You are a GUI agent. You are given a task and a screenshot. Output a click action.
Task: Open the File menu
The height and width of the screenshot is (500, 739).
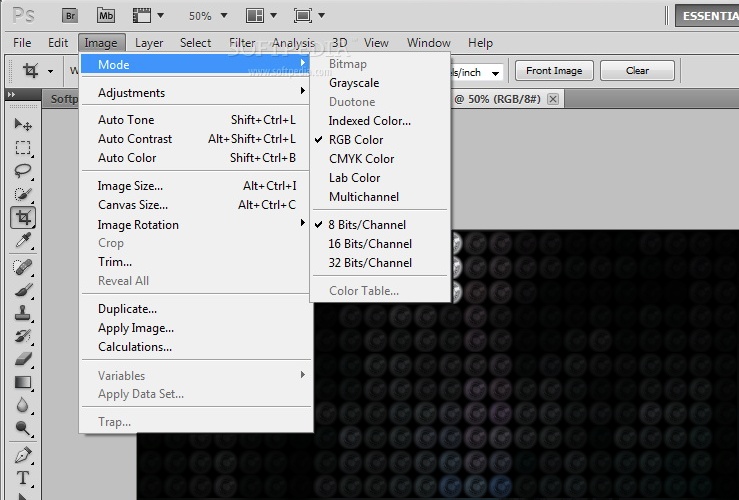coord(22,43)
